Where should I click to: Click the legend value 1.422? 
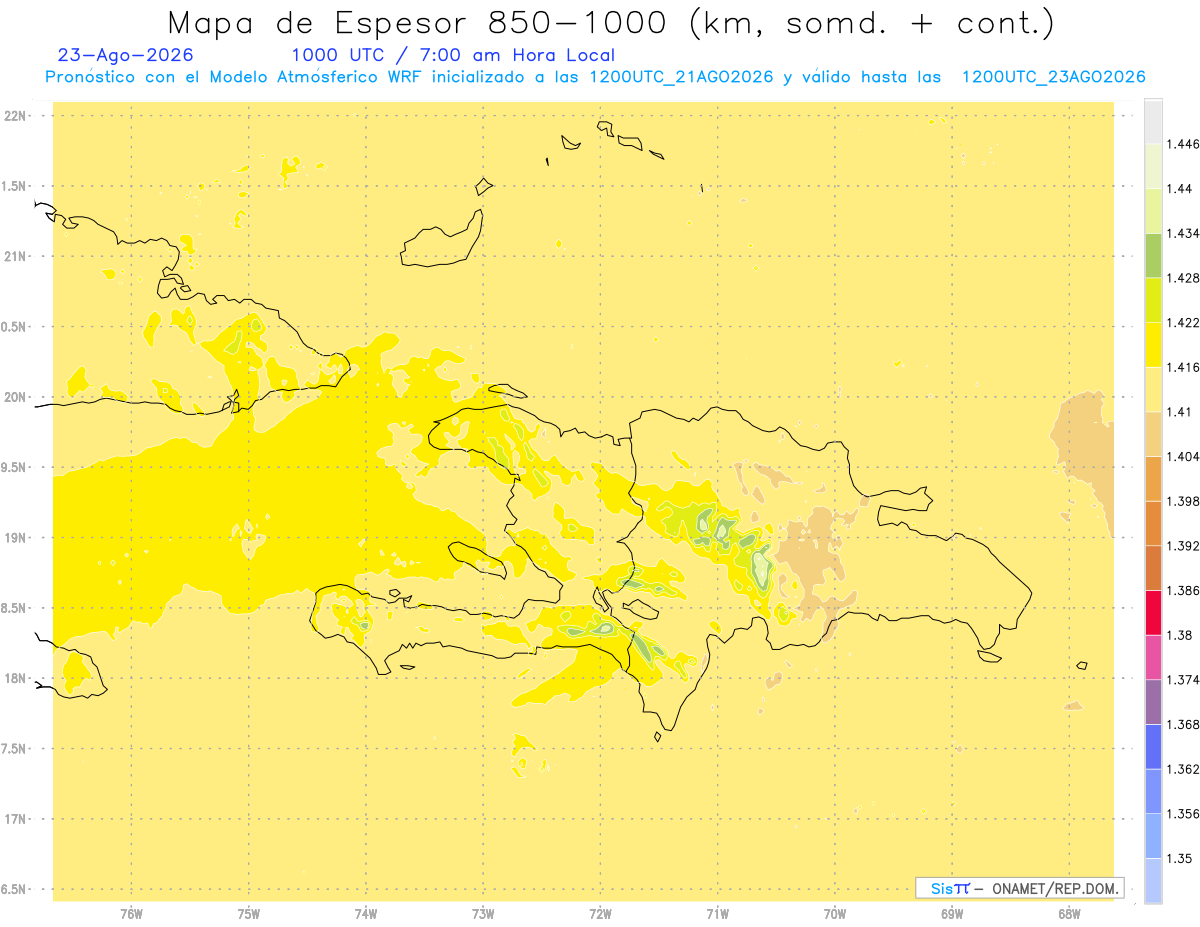tap(1185, 322)
